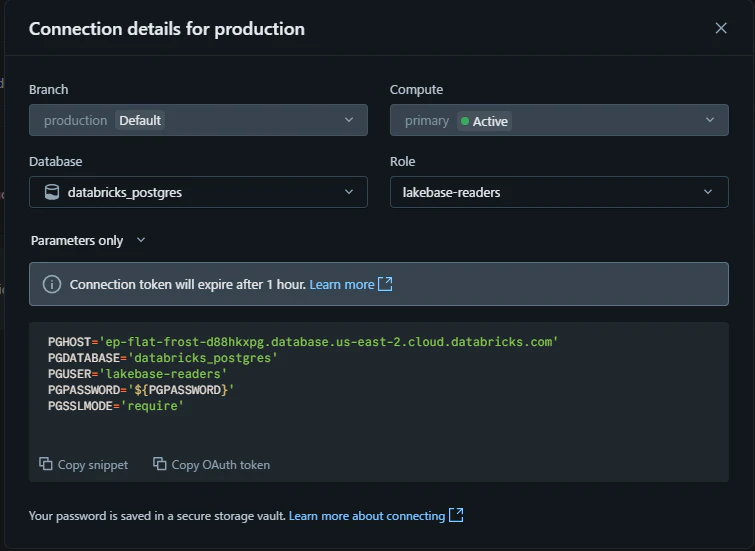Click the Branch field label
This screenshot has height=551, width=755.
49,90
